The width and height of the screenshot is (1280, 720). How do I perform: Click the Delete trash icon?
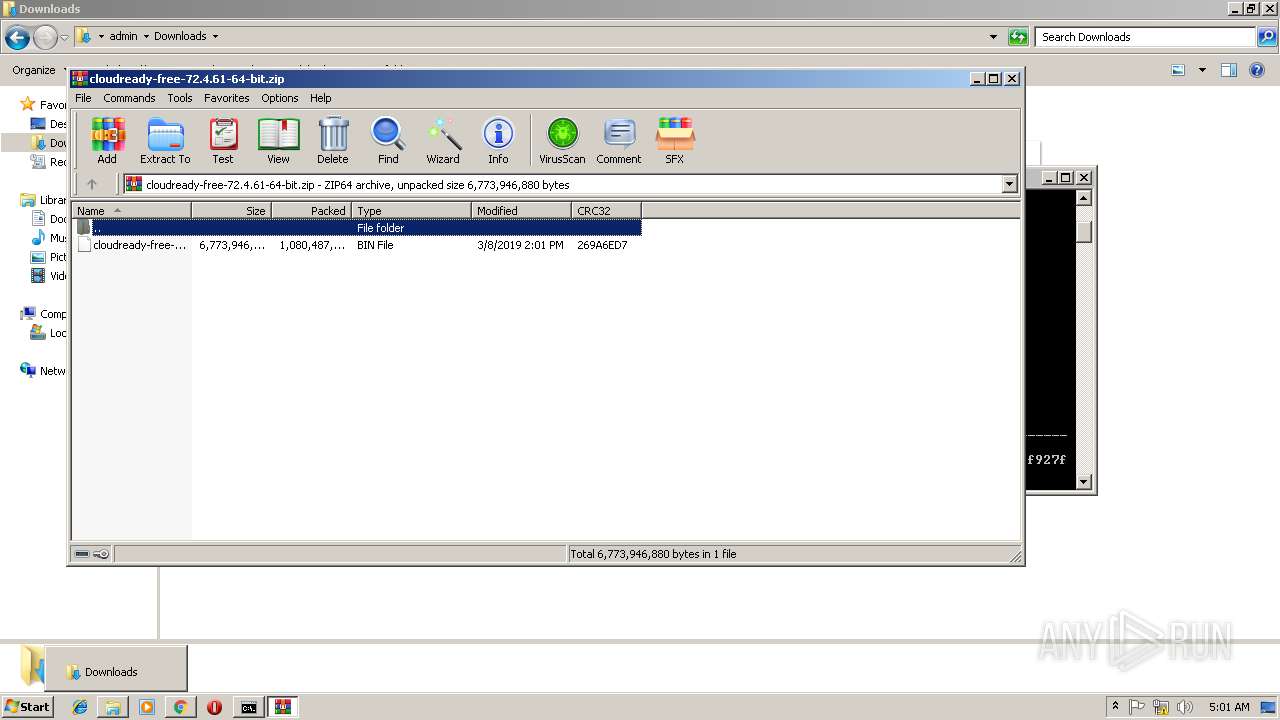pos(333,140)
